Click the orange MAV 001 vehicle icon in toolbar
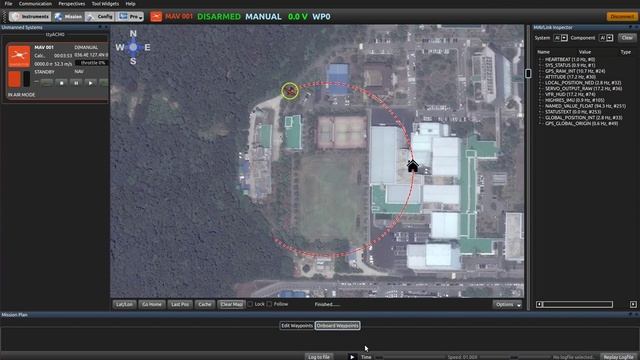The height and width of the screenshot is (360, 640). click(x=156, y=17)
